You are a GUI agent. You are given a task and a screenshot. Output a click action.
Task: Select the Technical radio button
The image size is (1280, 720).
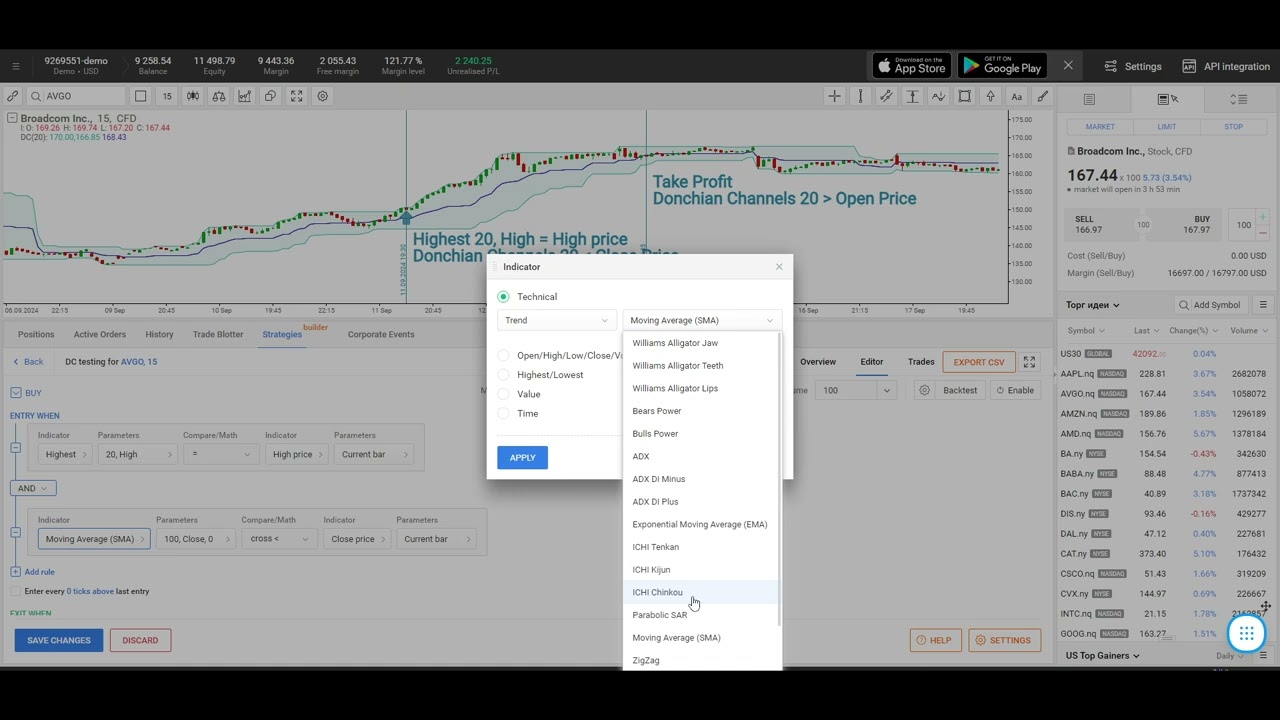pyautogui.click(x=503, y=297)
